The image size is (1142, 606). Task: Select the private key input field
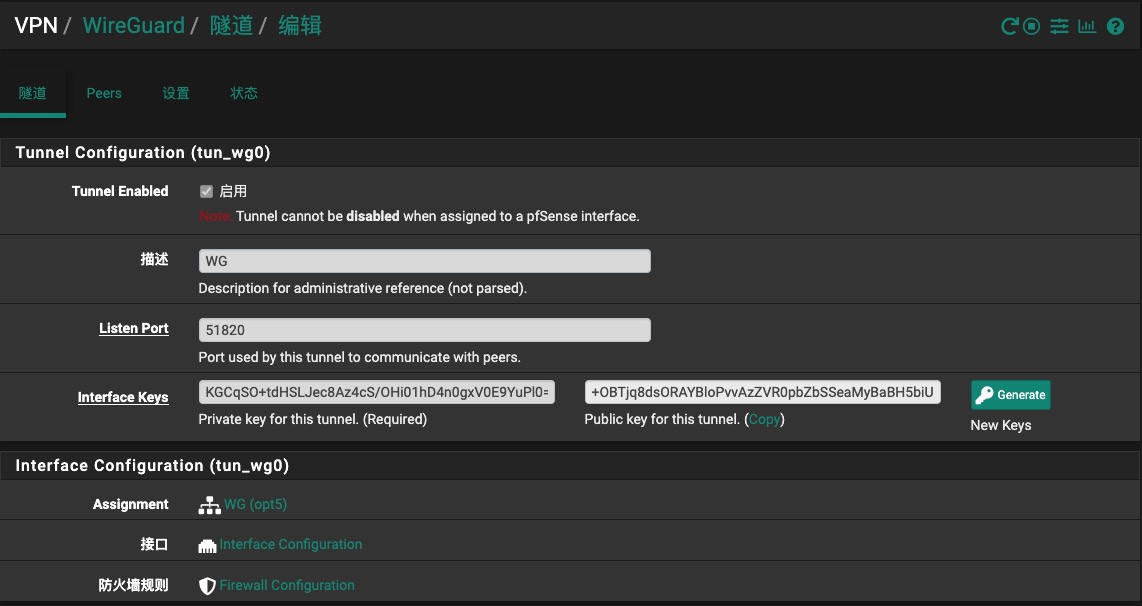[377, 392]
